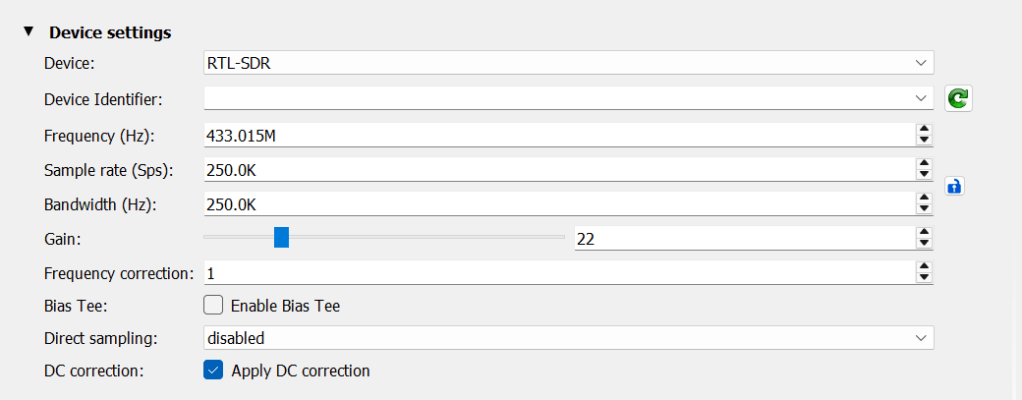The height and width of the screenshot is (400, 1022).
Task: Click the green refresh device identifiers icon
Action: [958, 98]
